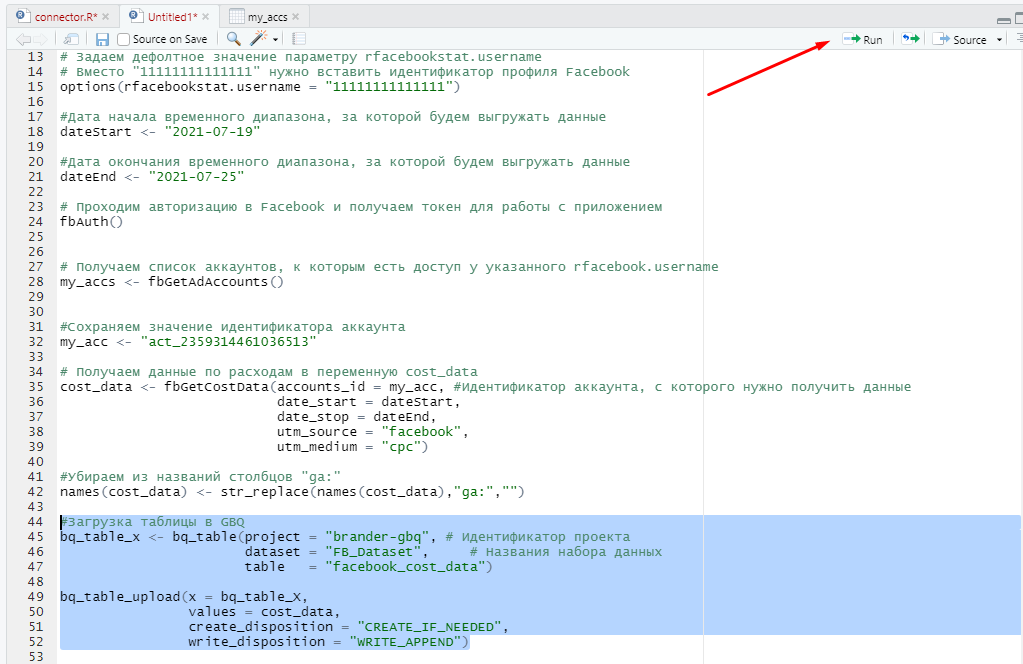Viewport: 1023px width, 664px height.
Task: Click on line 24 fbAuth() code
Action: (x=91, y=222)
